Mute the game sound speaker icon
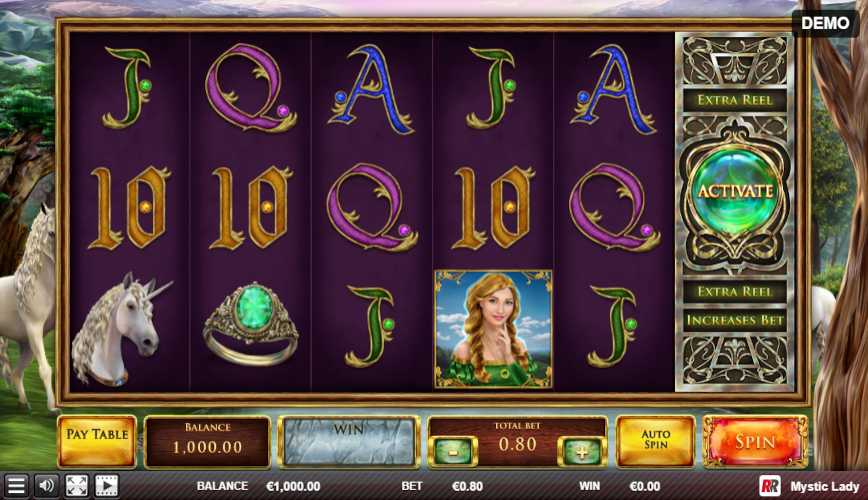 (x=46, y=486)
